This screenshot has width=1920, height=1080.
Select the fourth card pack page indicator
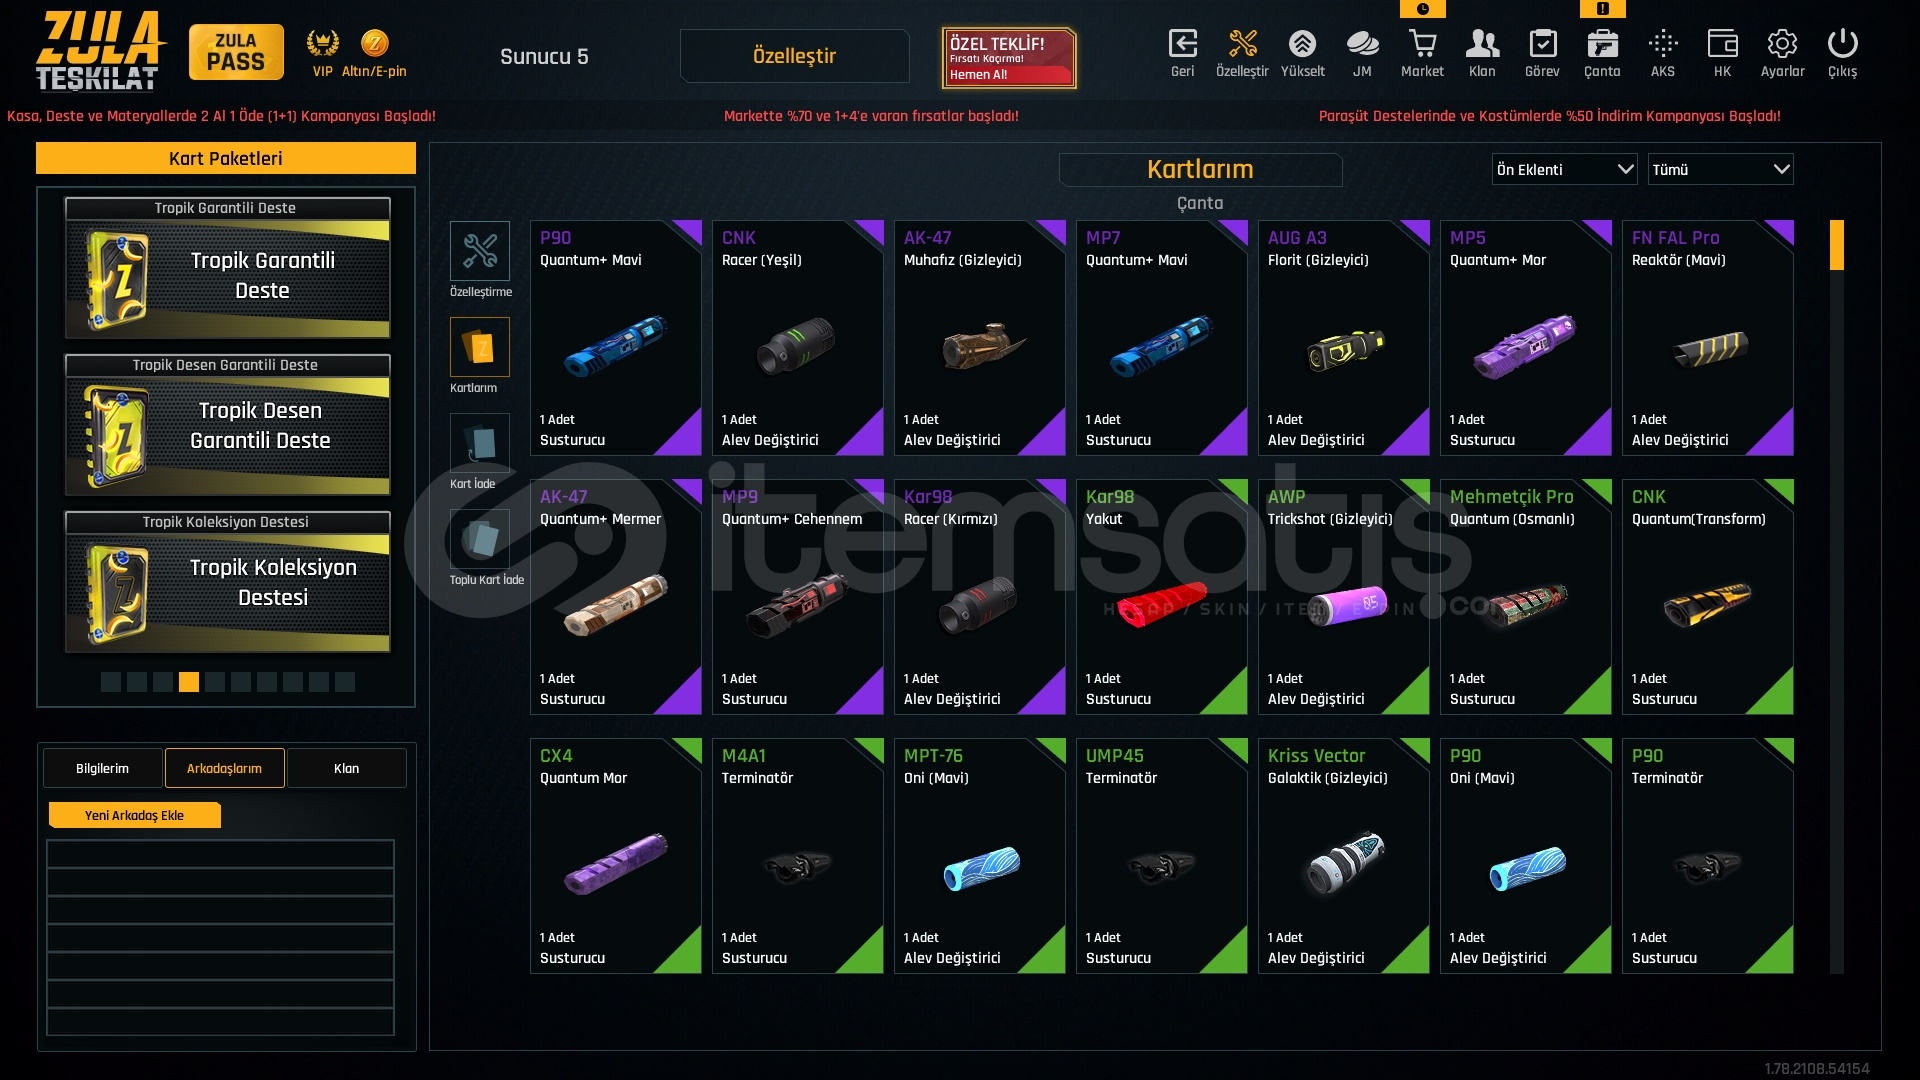[189, 682]
